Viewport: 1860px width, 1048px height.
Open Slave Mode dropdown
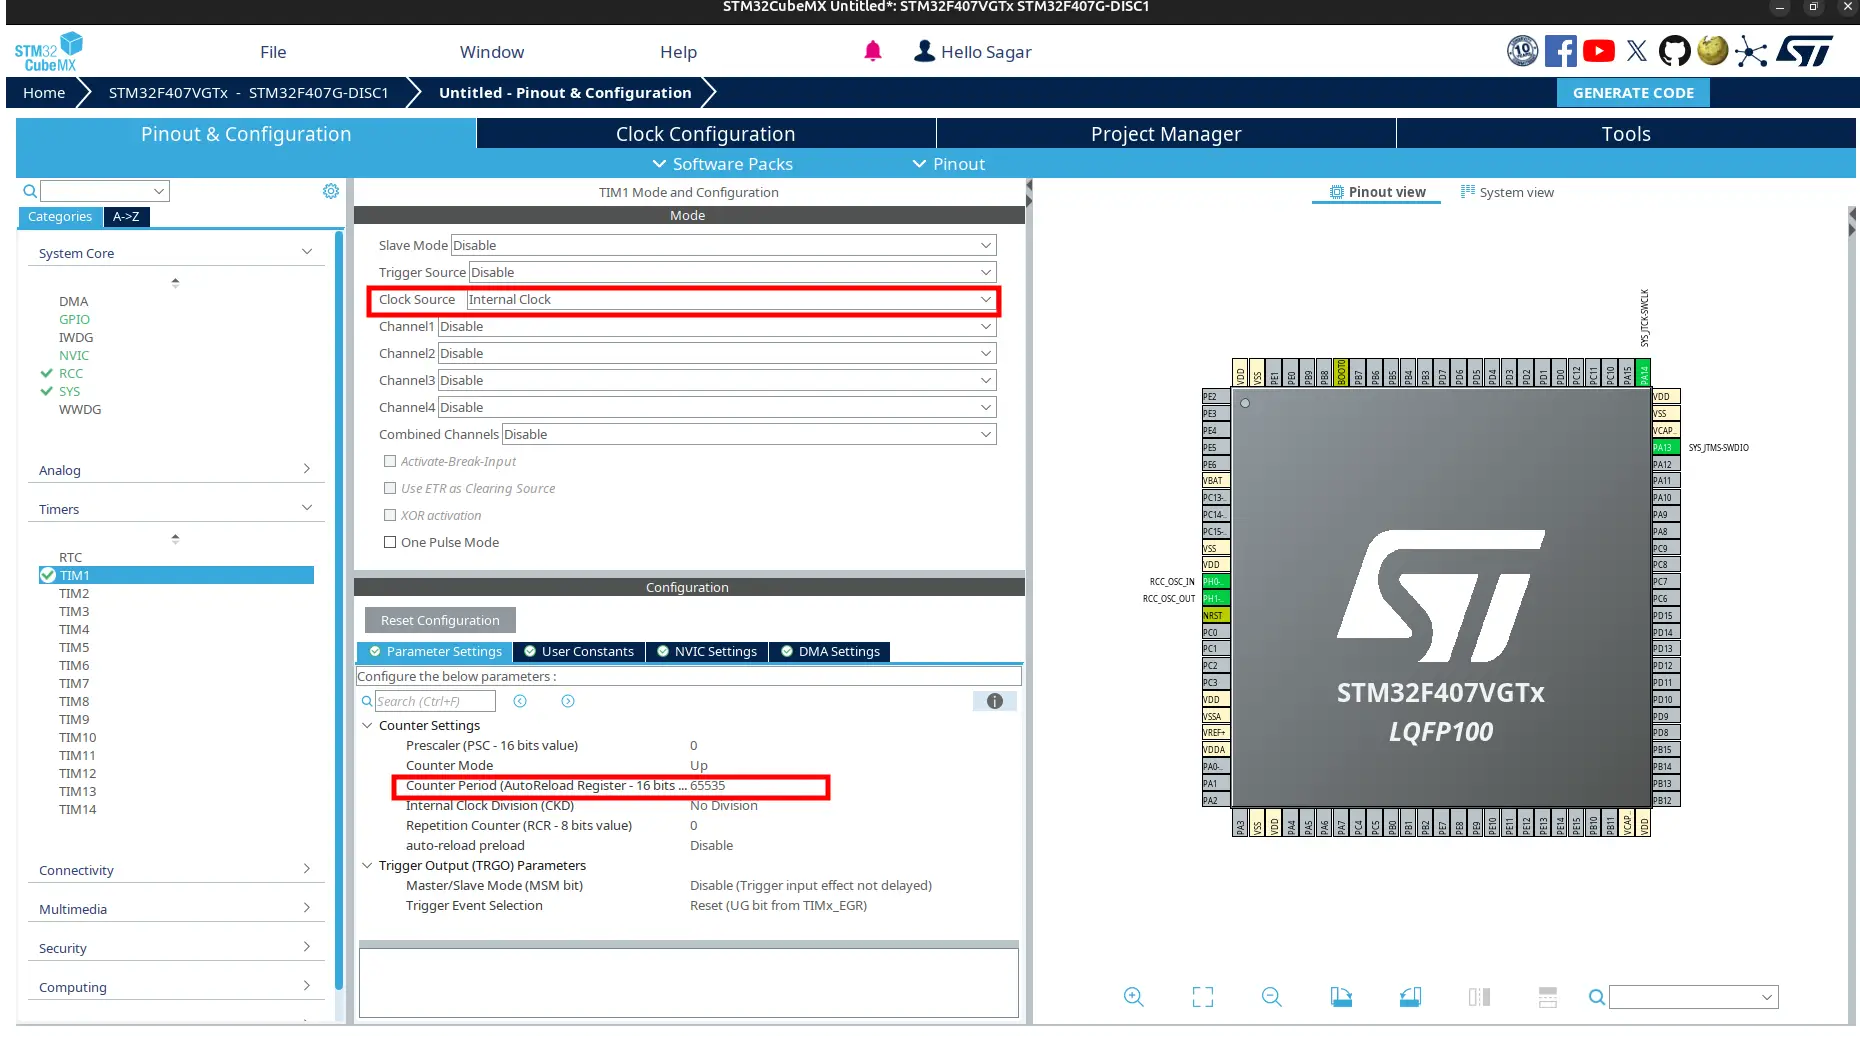point(724,245)
